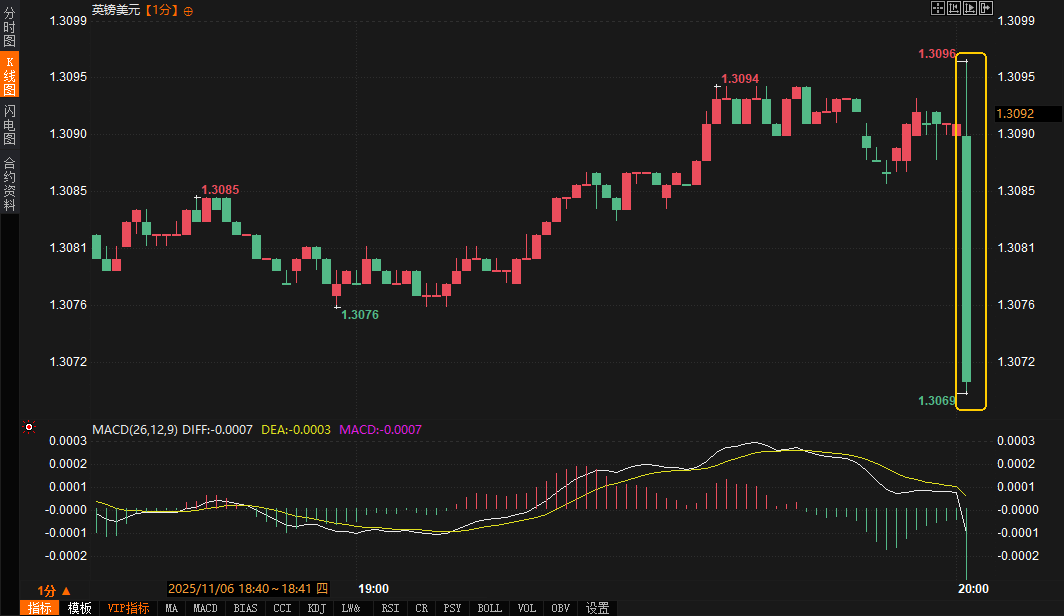Image resolution: width=1064 pixels, height=616 pixels.
Task: Click the 1.3069 low price label
Action: click(936, 401)
